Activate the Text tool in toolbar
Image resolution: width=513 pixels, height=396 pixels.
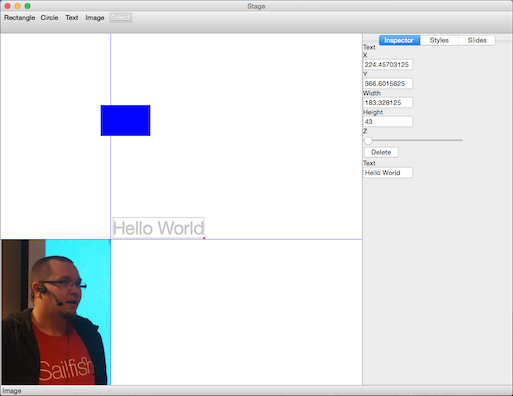[72, 18]
